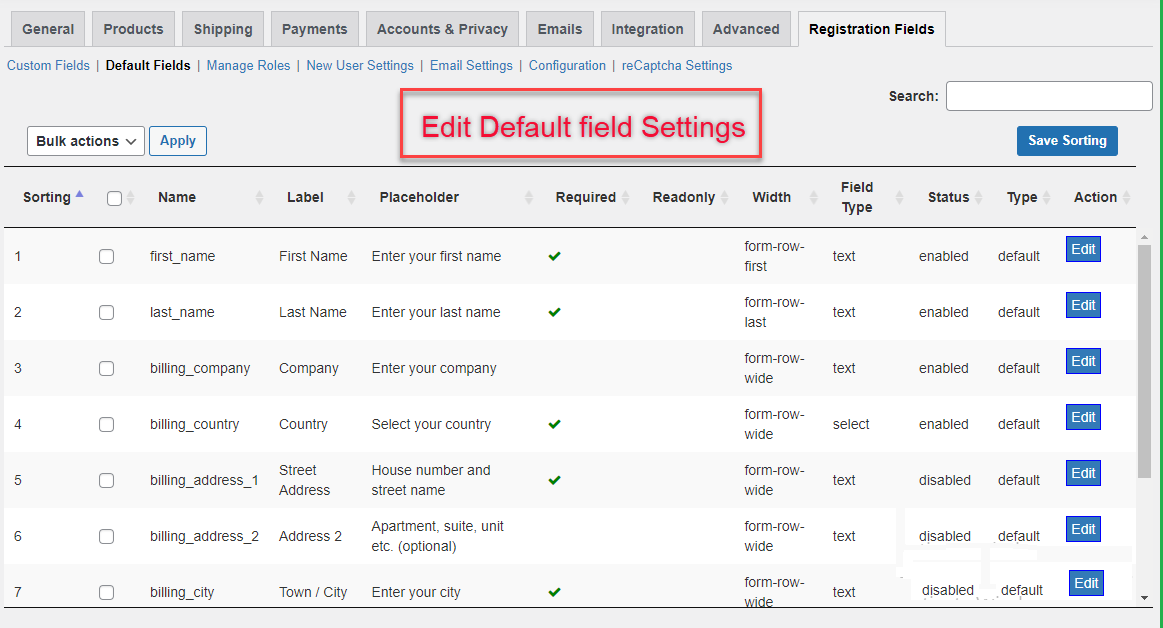1163x628 pixels.
Task: Sort table by Sorting column arrow
Action: 80,195
